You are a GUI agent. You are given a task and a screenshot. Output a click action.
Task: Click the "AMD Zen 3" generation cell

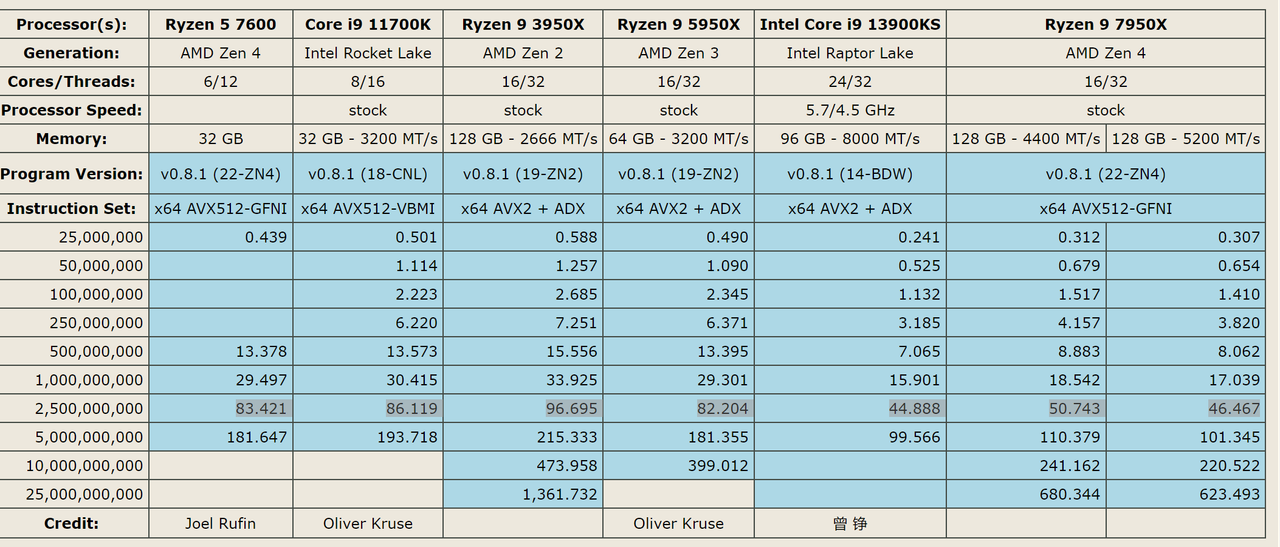click(x=679, y=53)
